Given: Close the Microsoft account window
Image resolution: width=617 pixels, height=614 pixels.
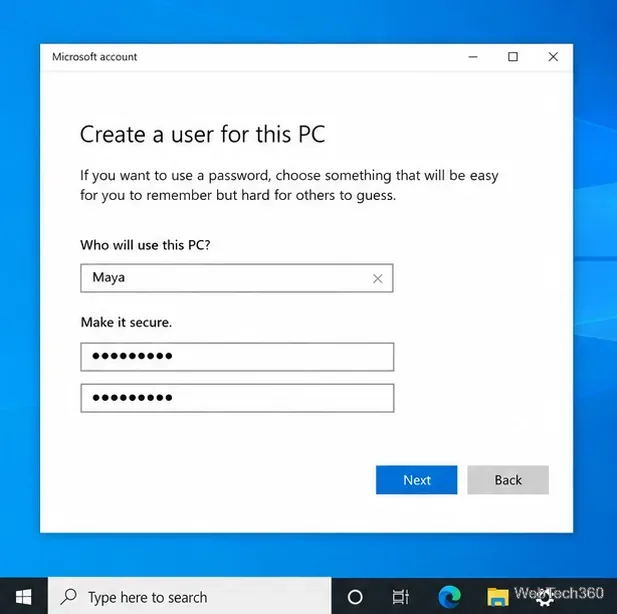Looking at the screenshot, I should pos(553,57).
